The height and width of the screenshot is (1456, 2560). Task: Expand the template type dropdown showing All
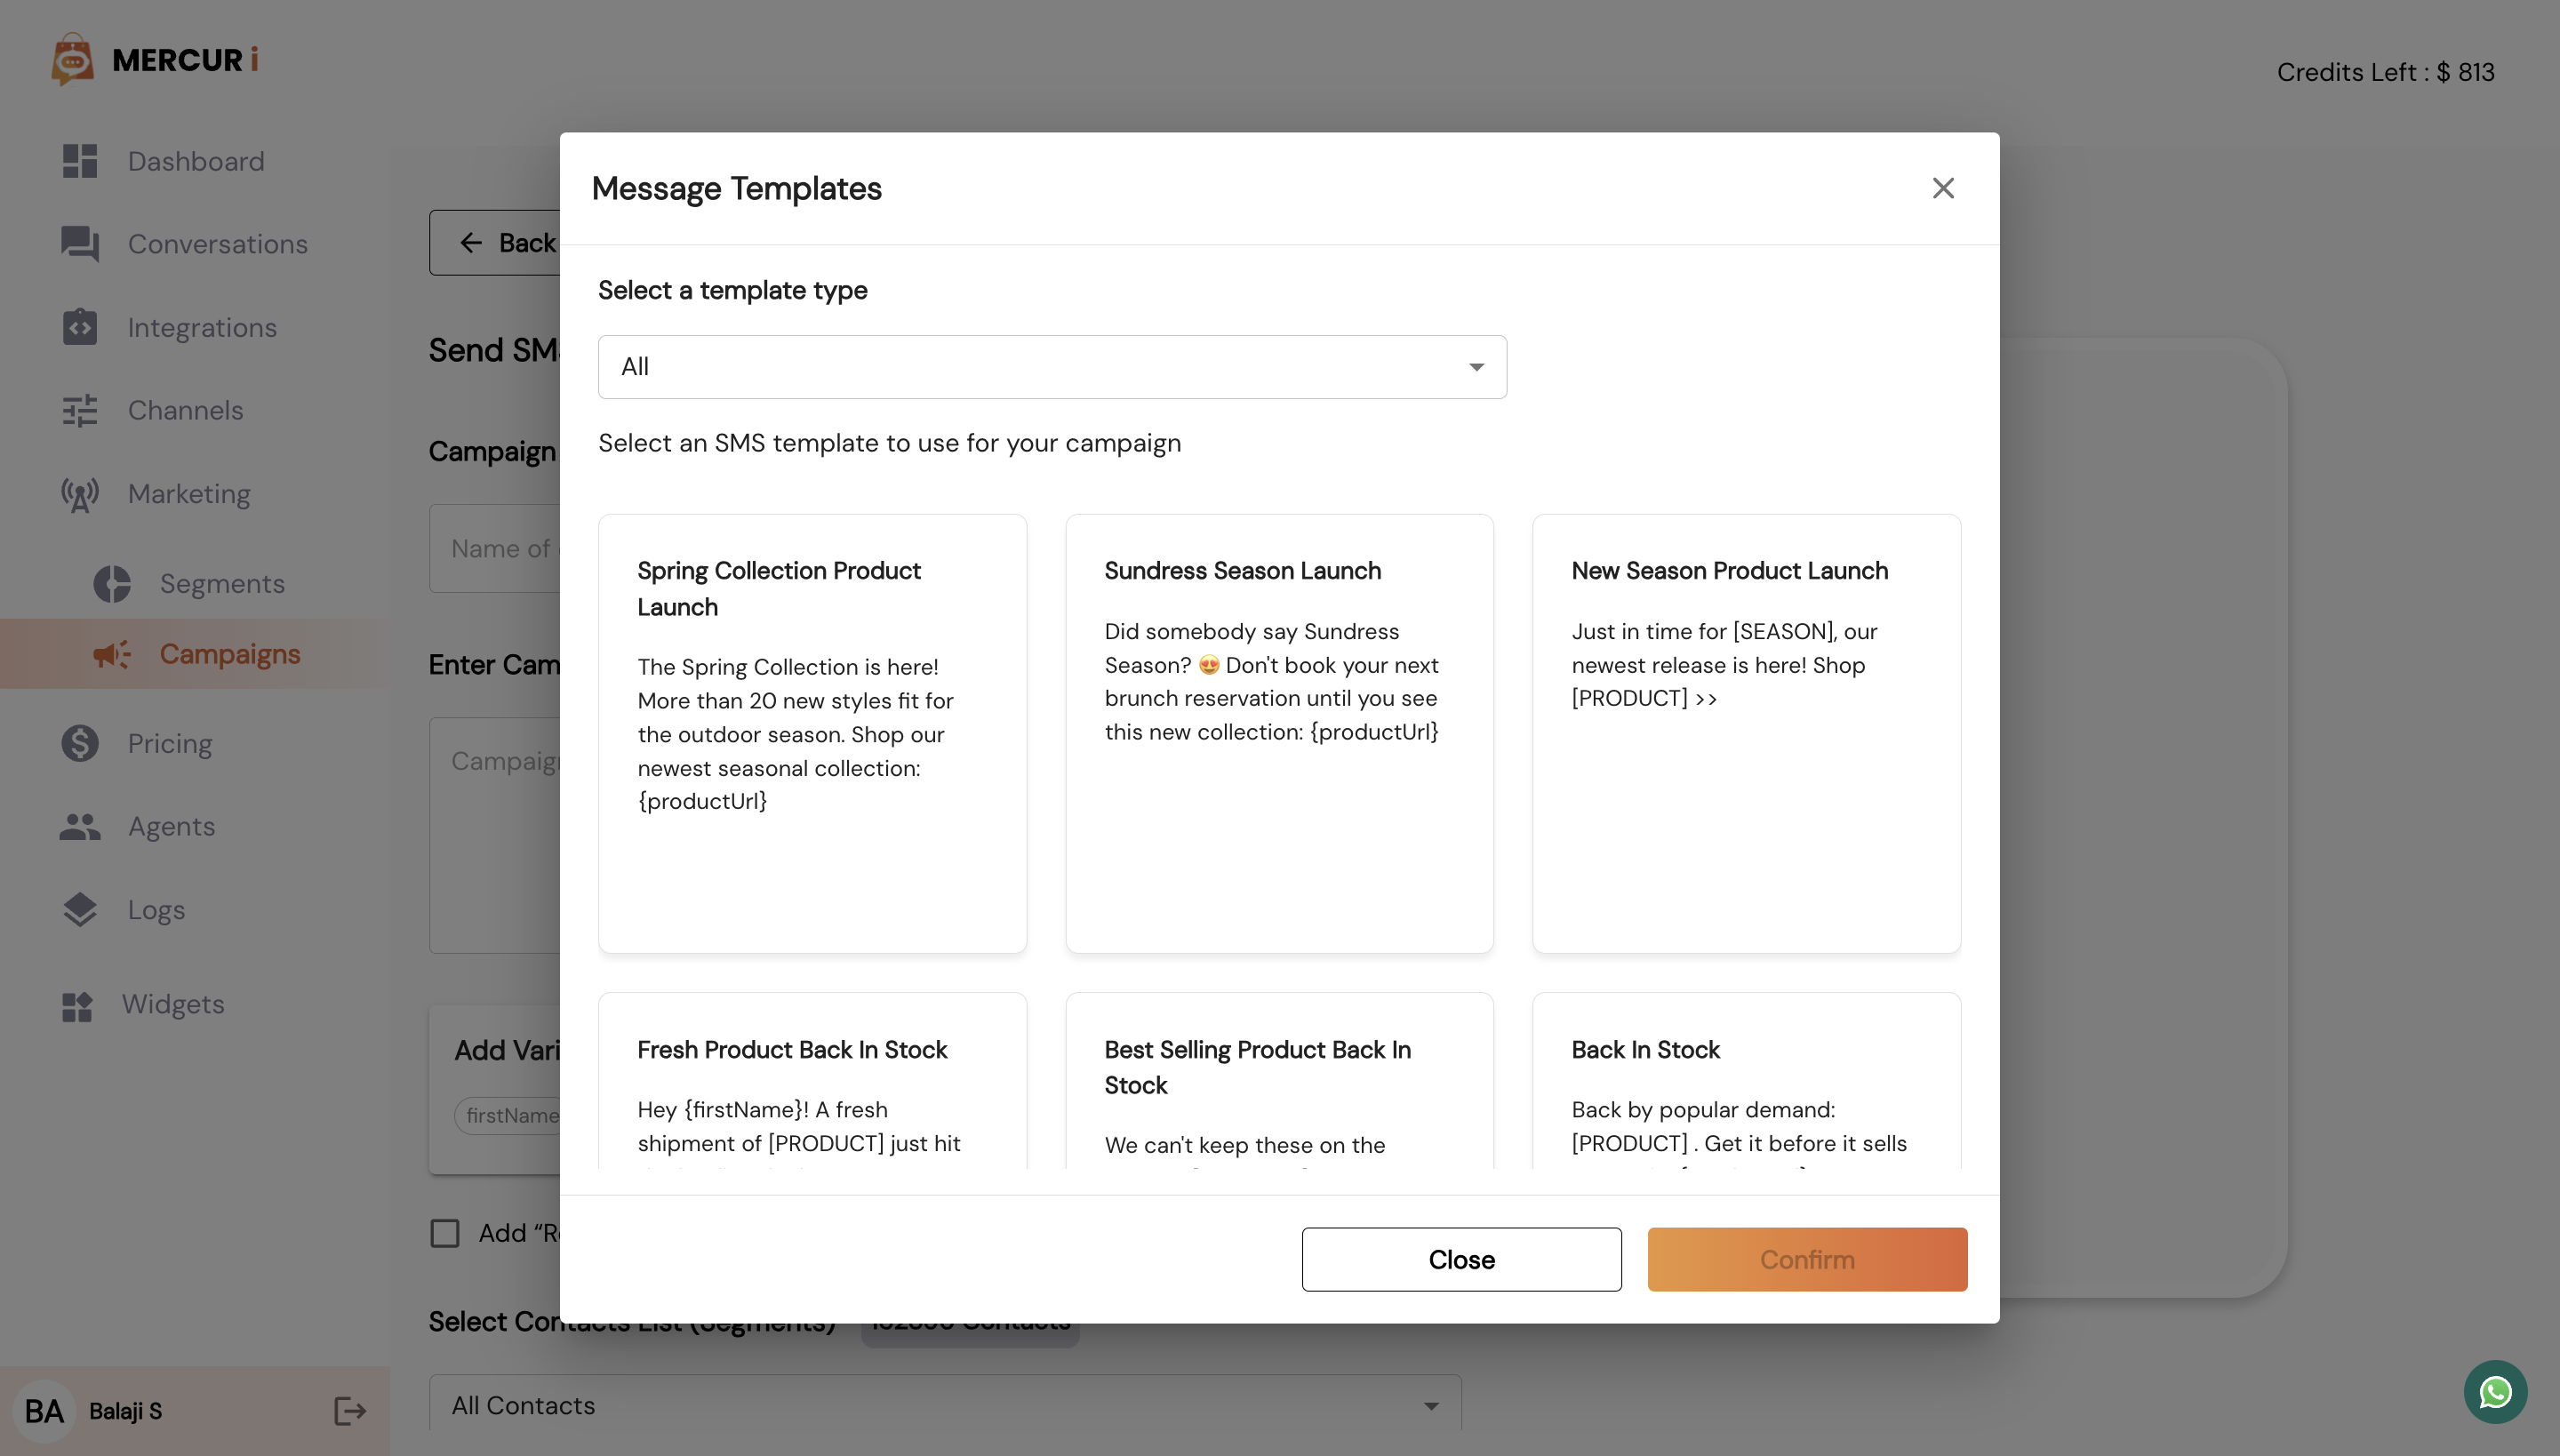click(1052, 367)
